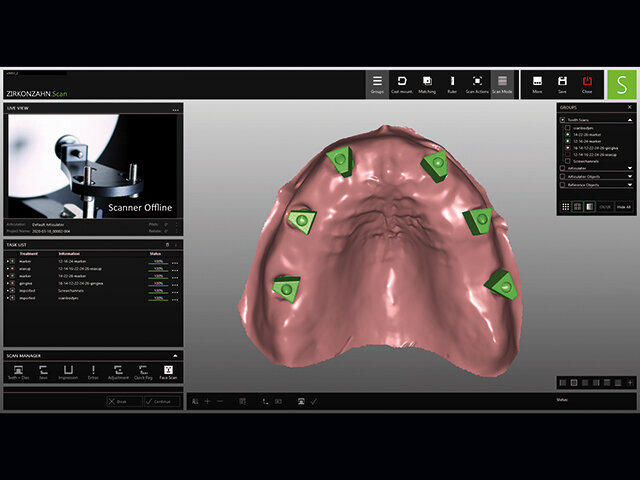The height and width of the screenshot is (480, 640).
Task: Uncheck the 14-22-26-marker scan
Action: coord(567,135)
